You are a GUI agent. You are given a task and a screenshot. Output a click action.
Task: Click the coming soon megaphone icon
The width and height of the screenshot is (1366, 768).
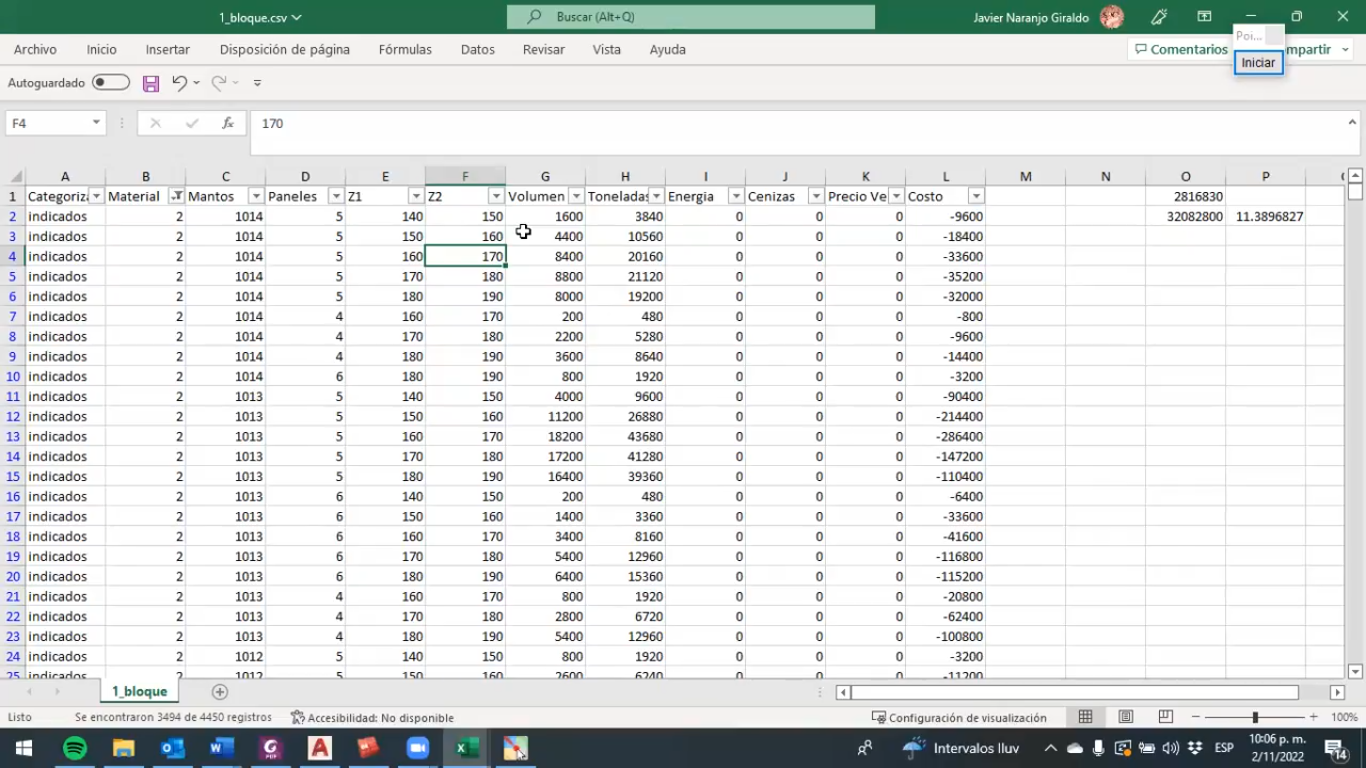(x=1159, y=17)
